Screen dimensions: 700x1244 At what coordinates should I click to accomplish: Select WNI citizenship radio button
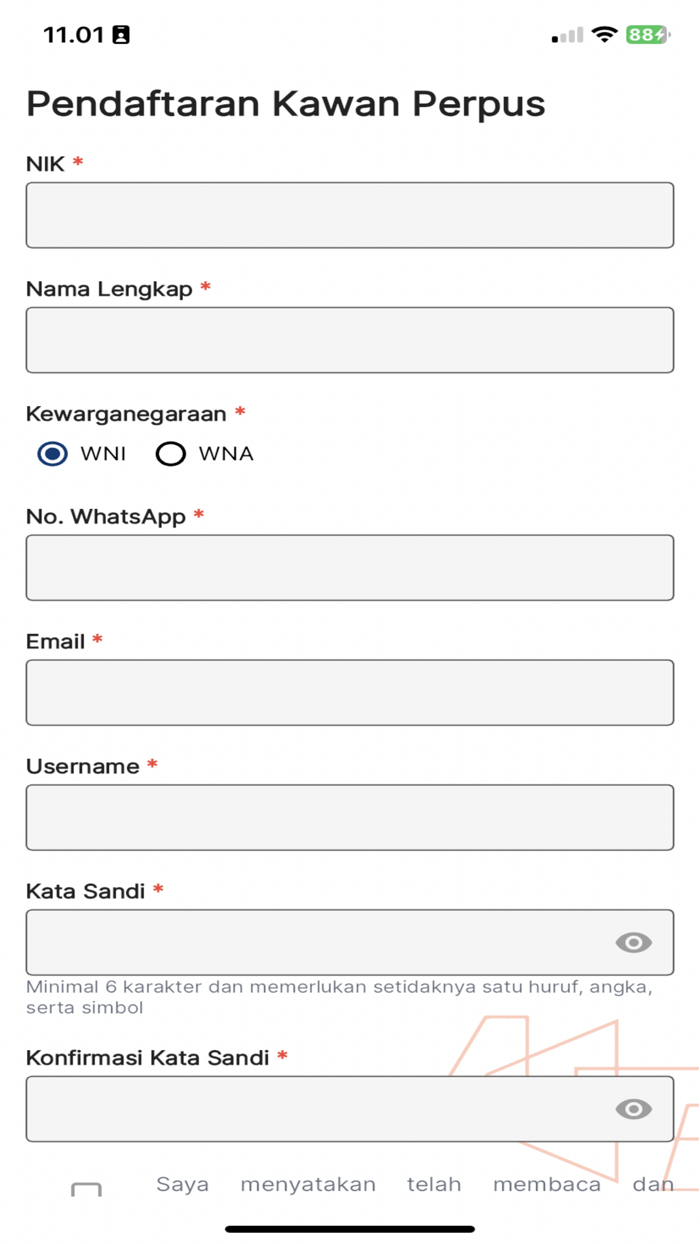click(53, 454)
